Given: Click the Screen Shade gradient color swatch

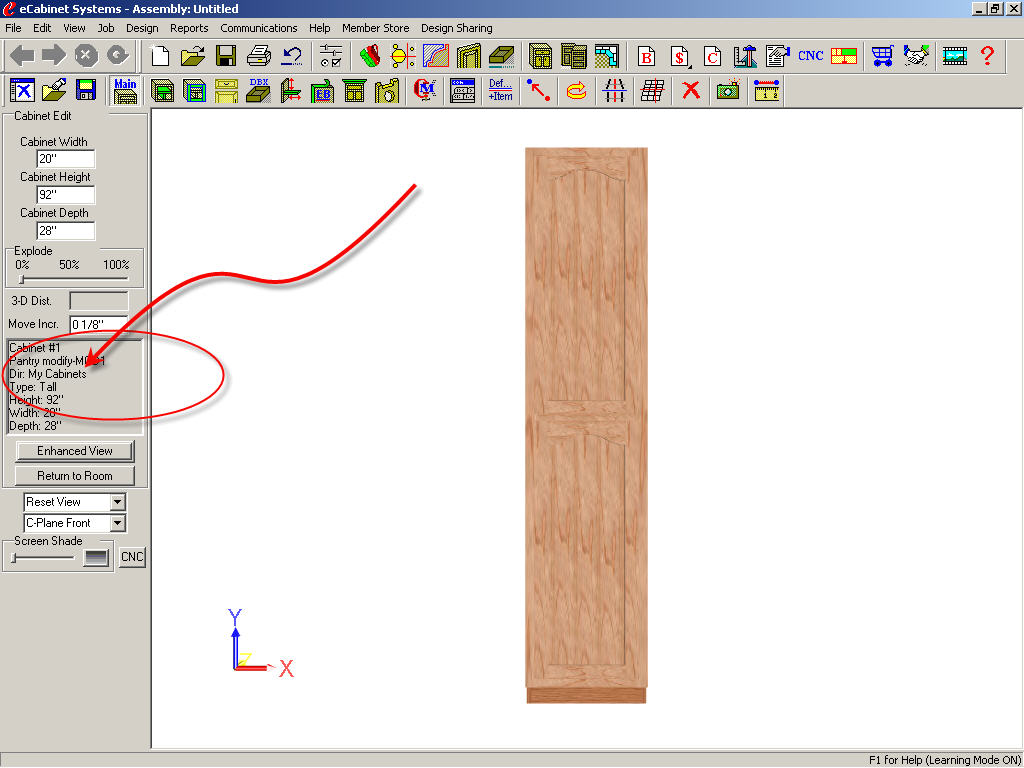Looking at the screenshot, I should tap(95, 558).
